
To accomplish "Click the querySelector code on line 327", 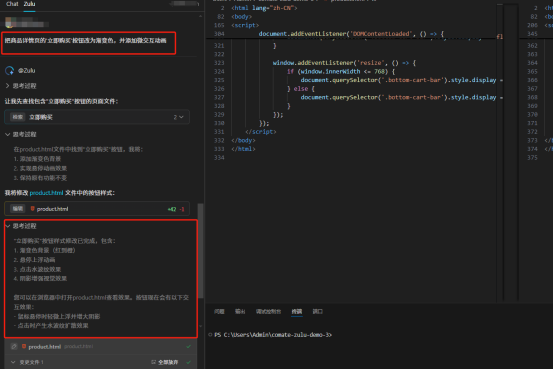I will pyautogui.click(x=401, y=97).
